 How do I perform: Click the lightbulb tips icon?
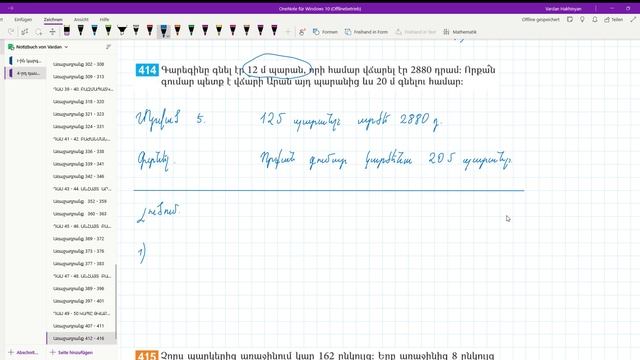582,20
